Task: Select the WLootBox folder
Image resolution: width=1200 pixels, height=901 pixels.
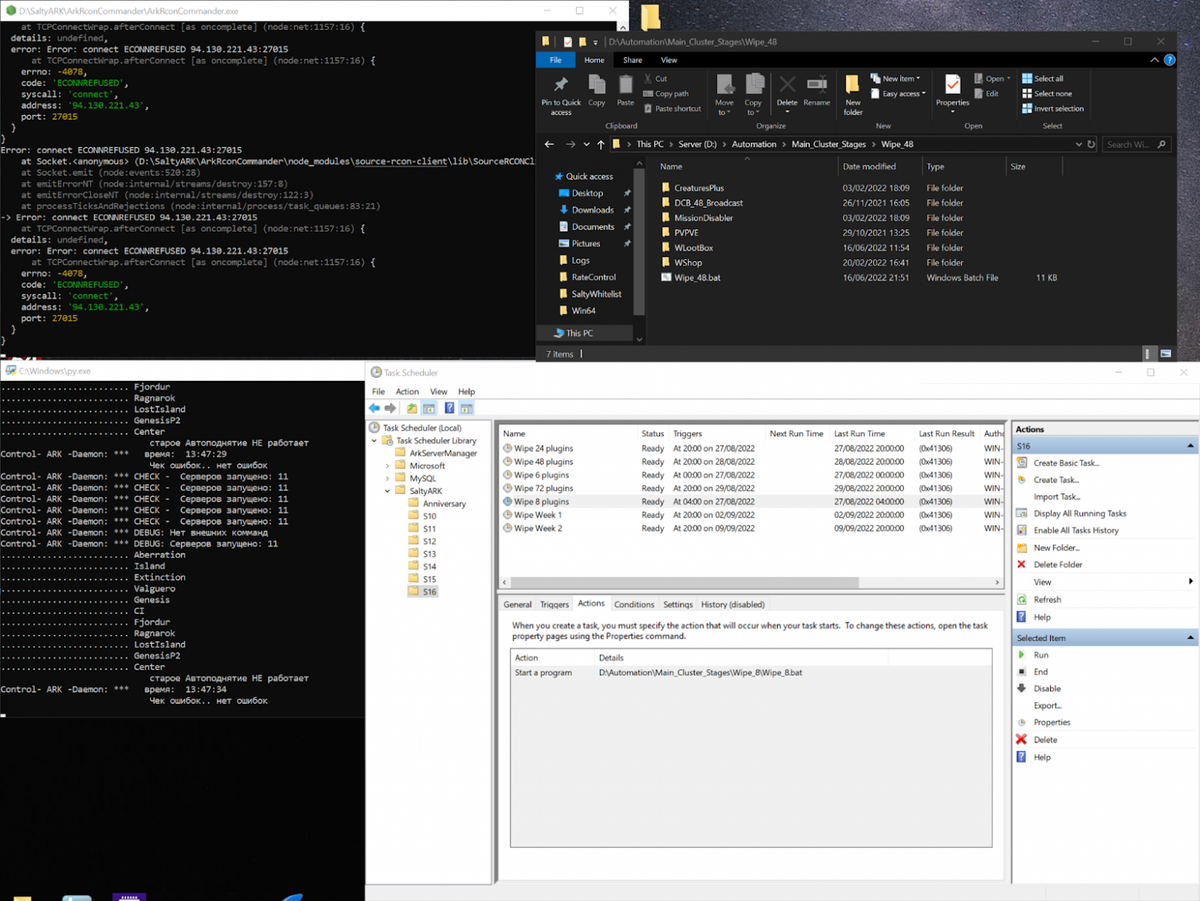Action: [693, 247]
